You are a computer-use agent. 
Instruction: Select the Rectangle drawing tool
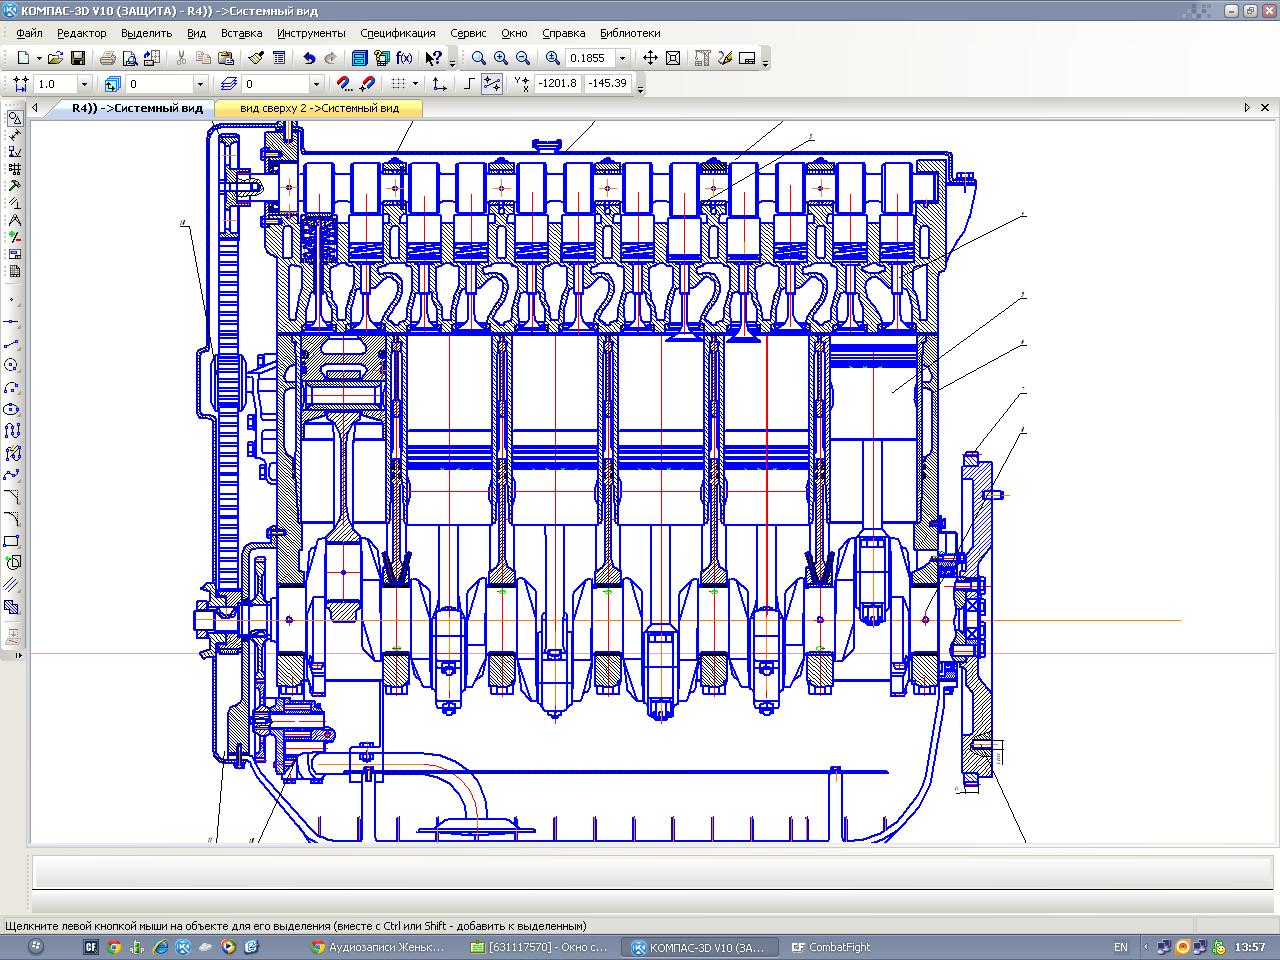pyautogui.click(x=13, y=541)
